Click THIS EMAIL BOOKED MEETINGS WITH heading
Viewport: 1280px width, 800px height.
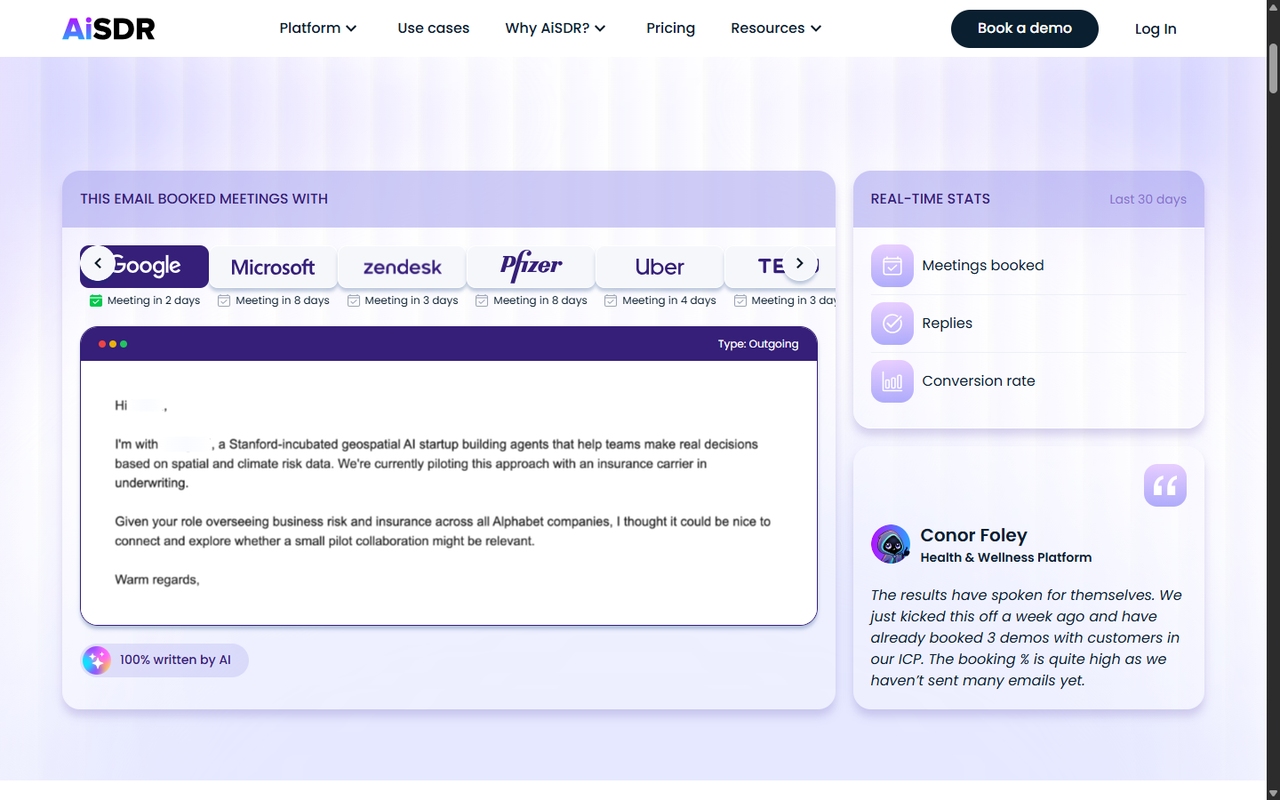coord(204,199)
